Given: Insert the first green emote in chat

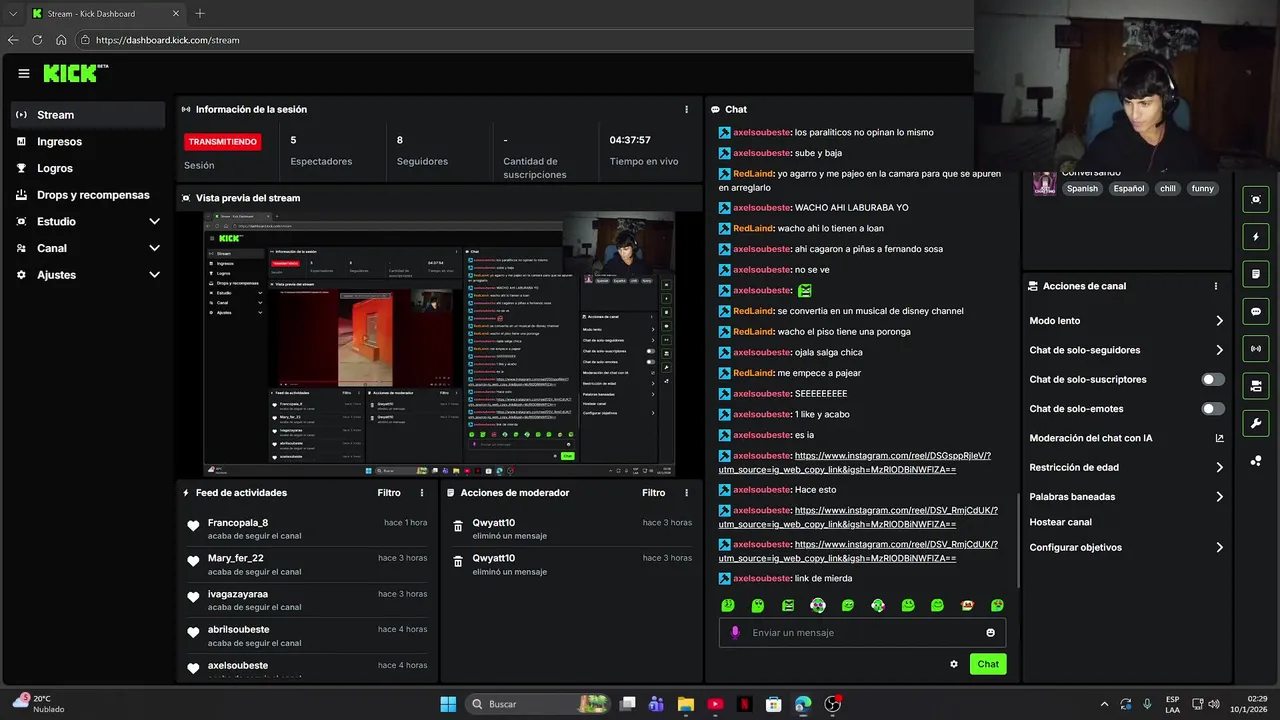Looking at the screenshot, I should click(728, 605).
